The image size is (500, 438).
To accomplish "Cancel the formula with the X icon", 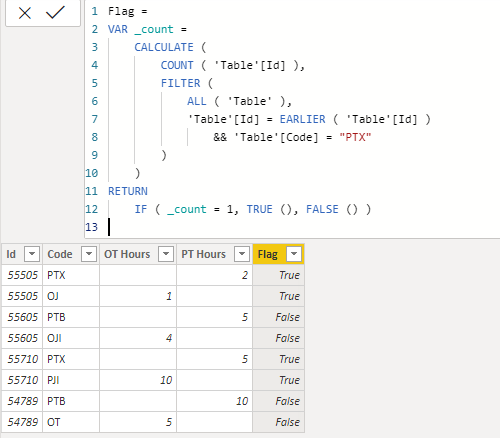I will (x=25, y=13).
